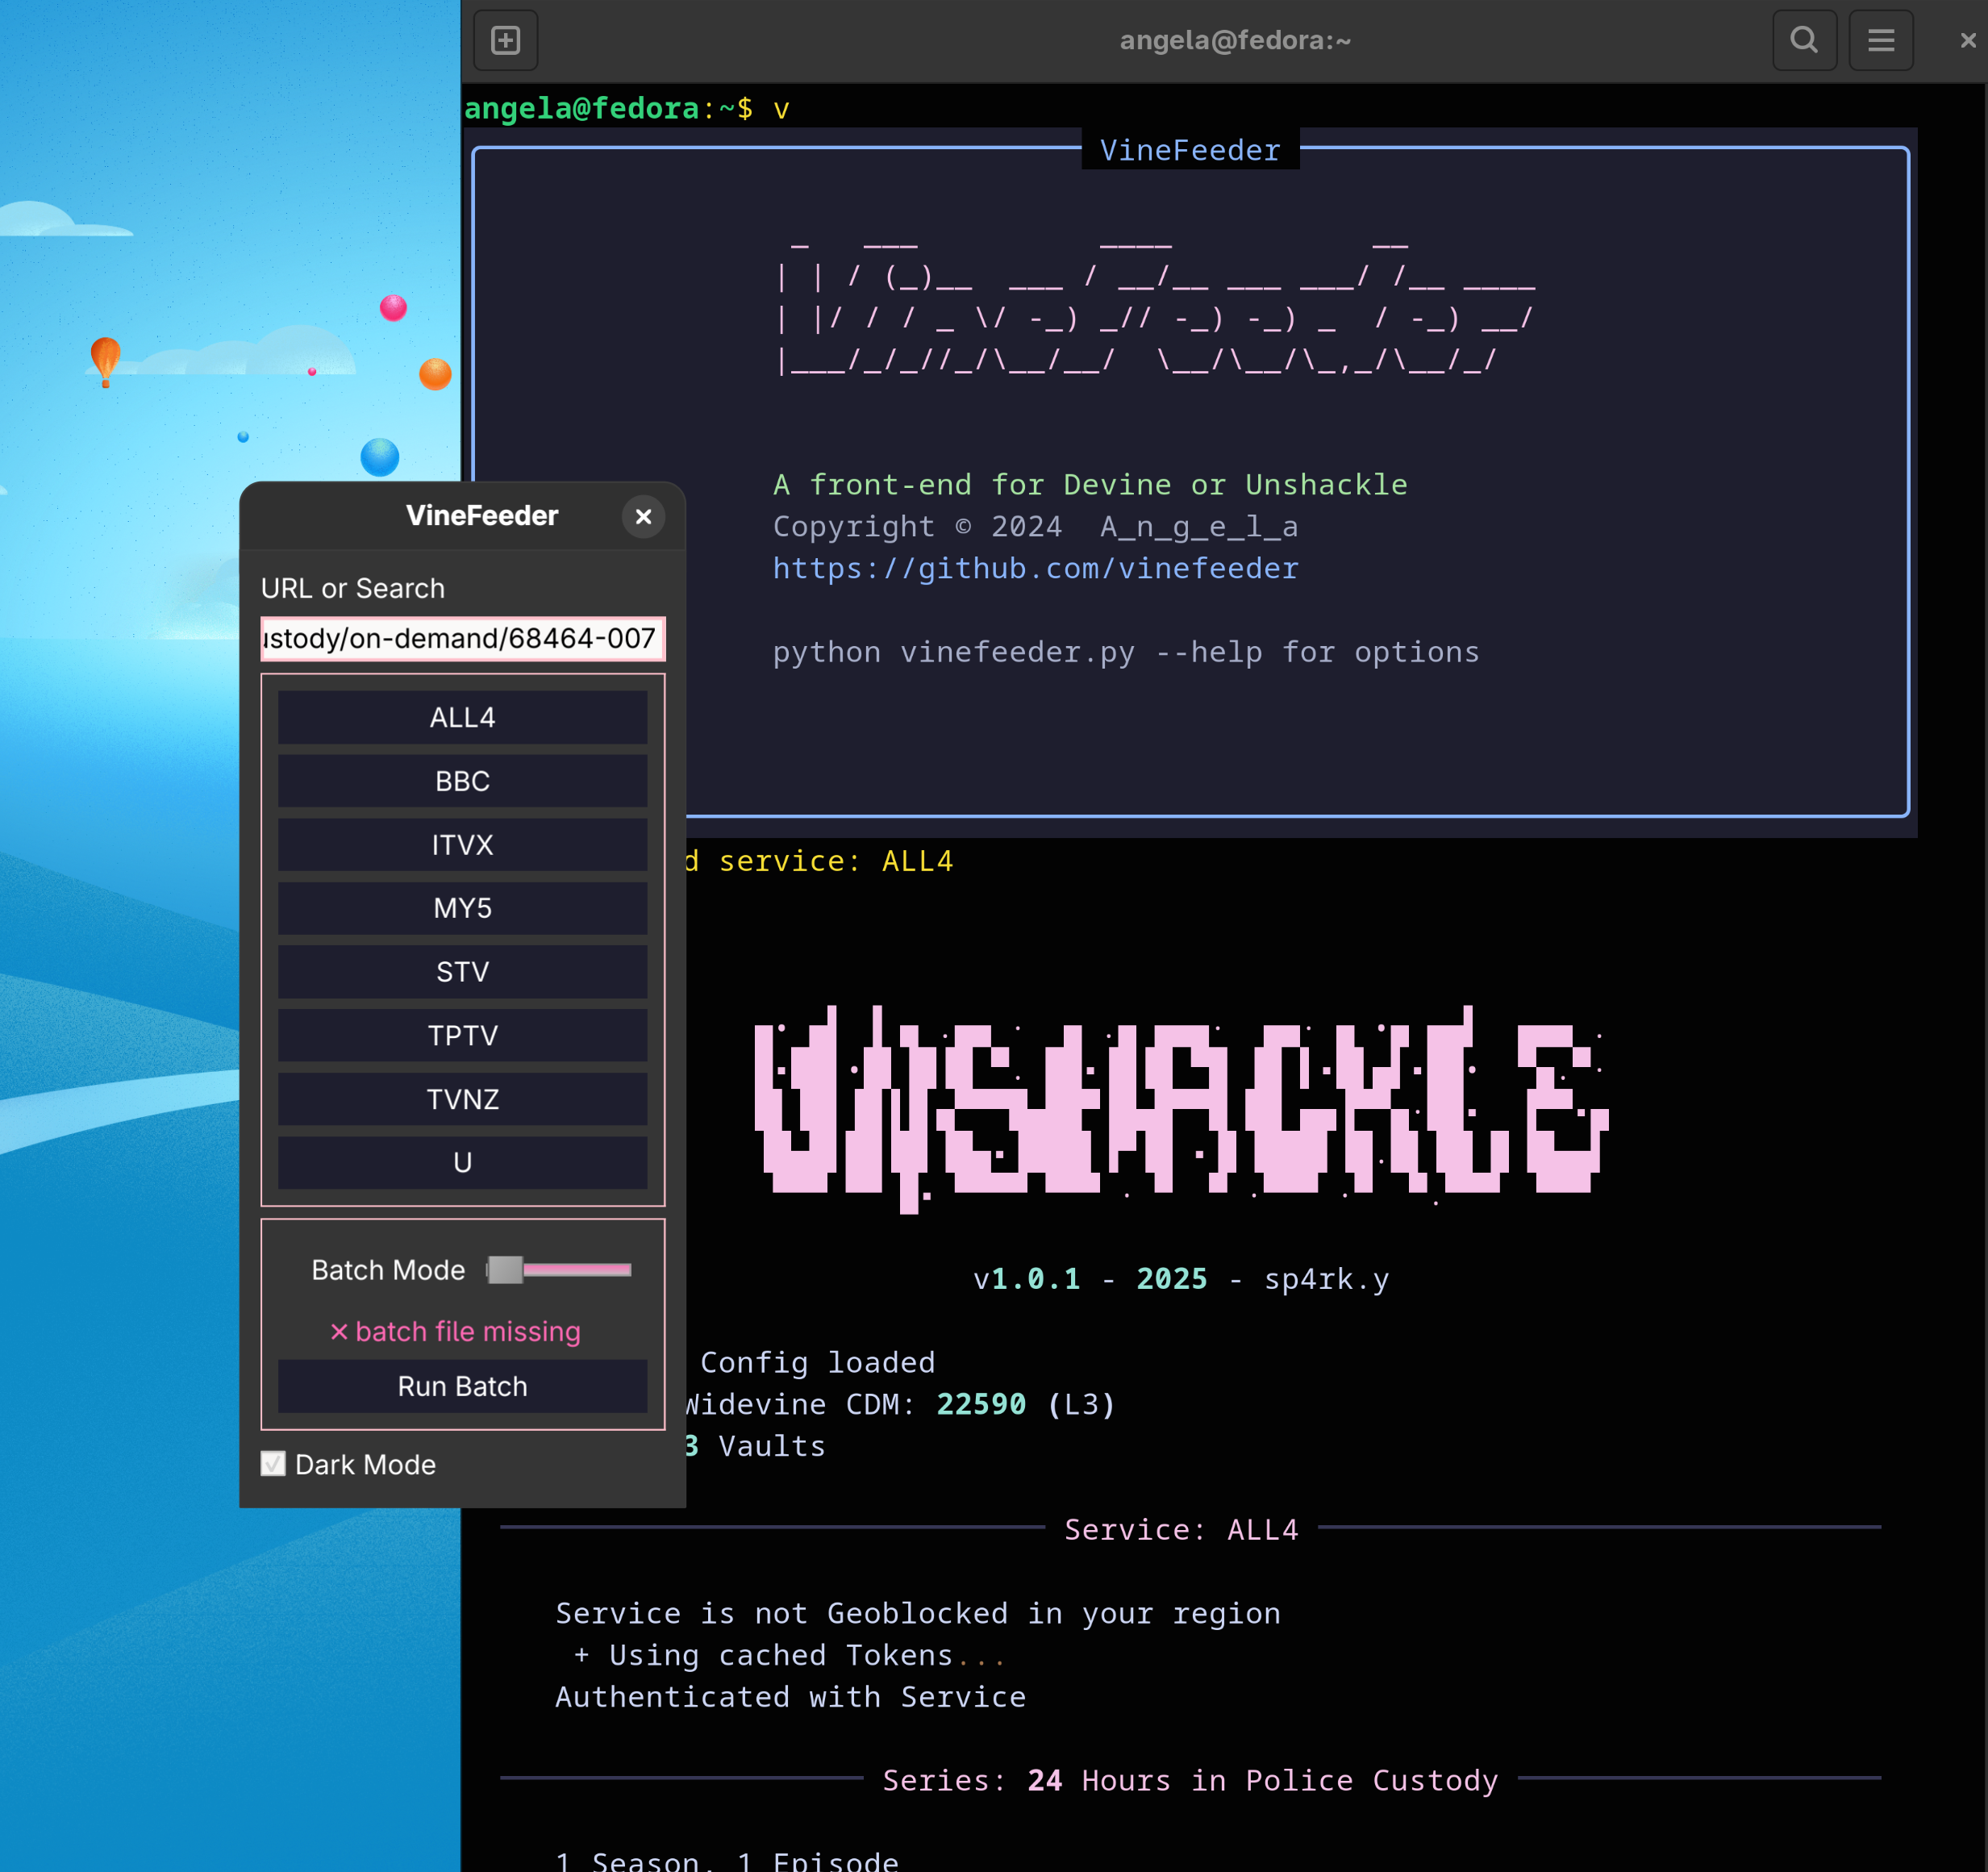This screenshot has width=1988, height=1872.
Task: Select the ALL4 service
Action: [x=462, y=717]
